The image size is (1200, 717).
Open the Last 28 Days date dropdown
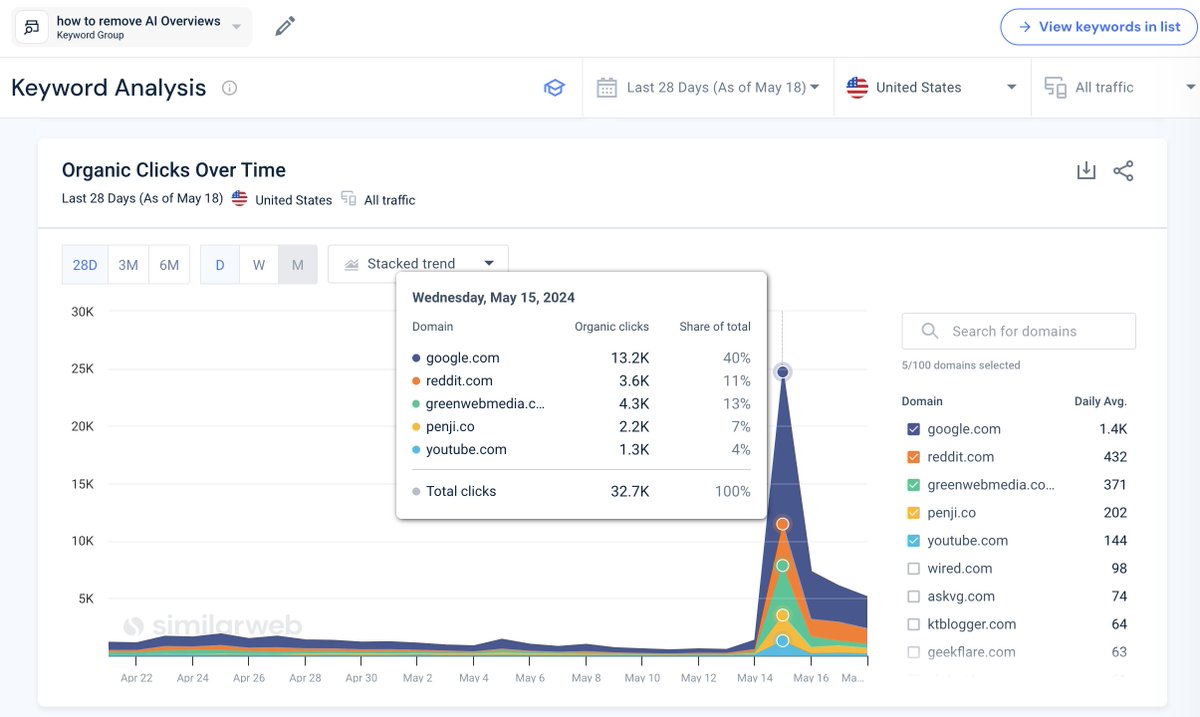point(708,88)
